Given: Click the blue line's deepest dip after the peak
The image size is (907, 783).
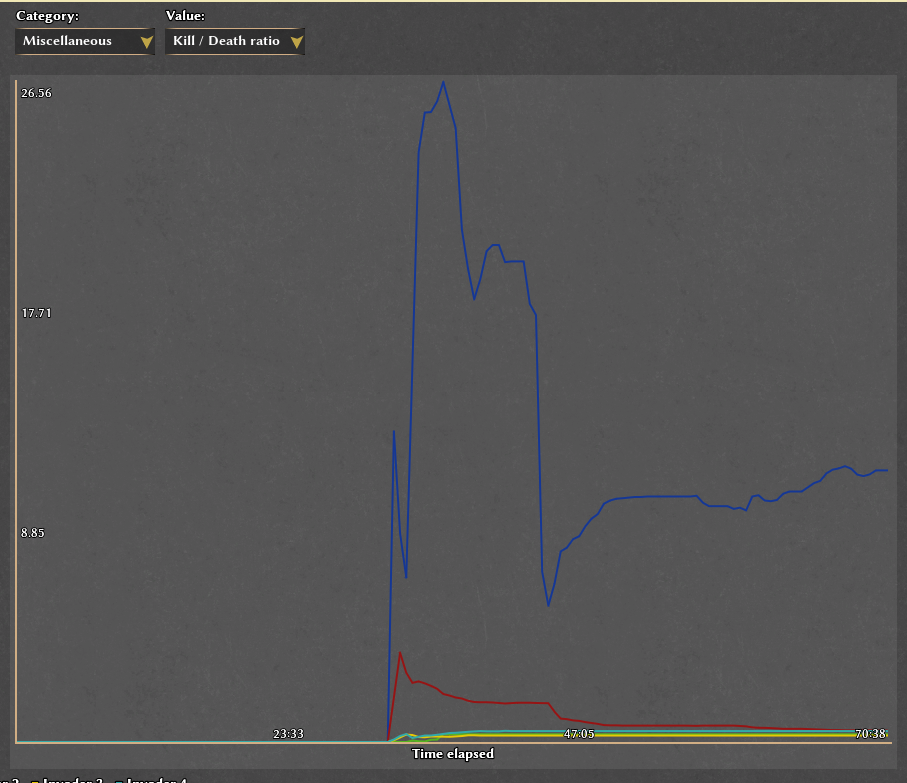Looking at the screenshot, I should tap(548, 605).
